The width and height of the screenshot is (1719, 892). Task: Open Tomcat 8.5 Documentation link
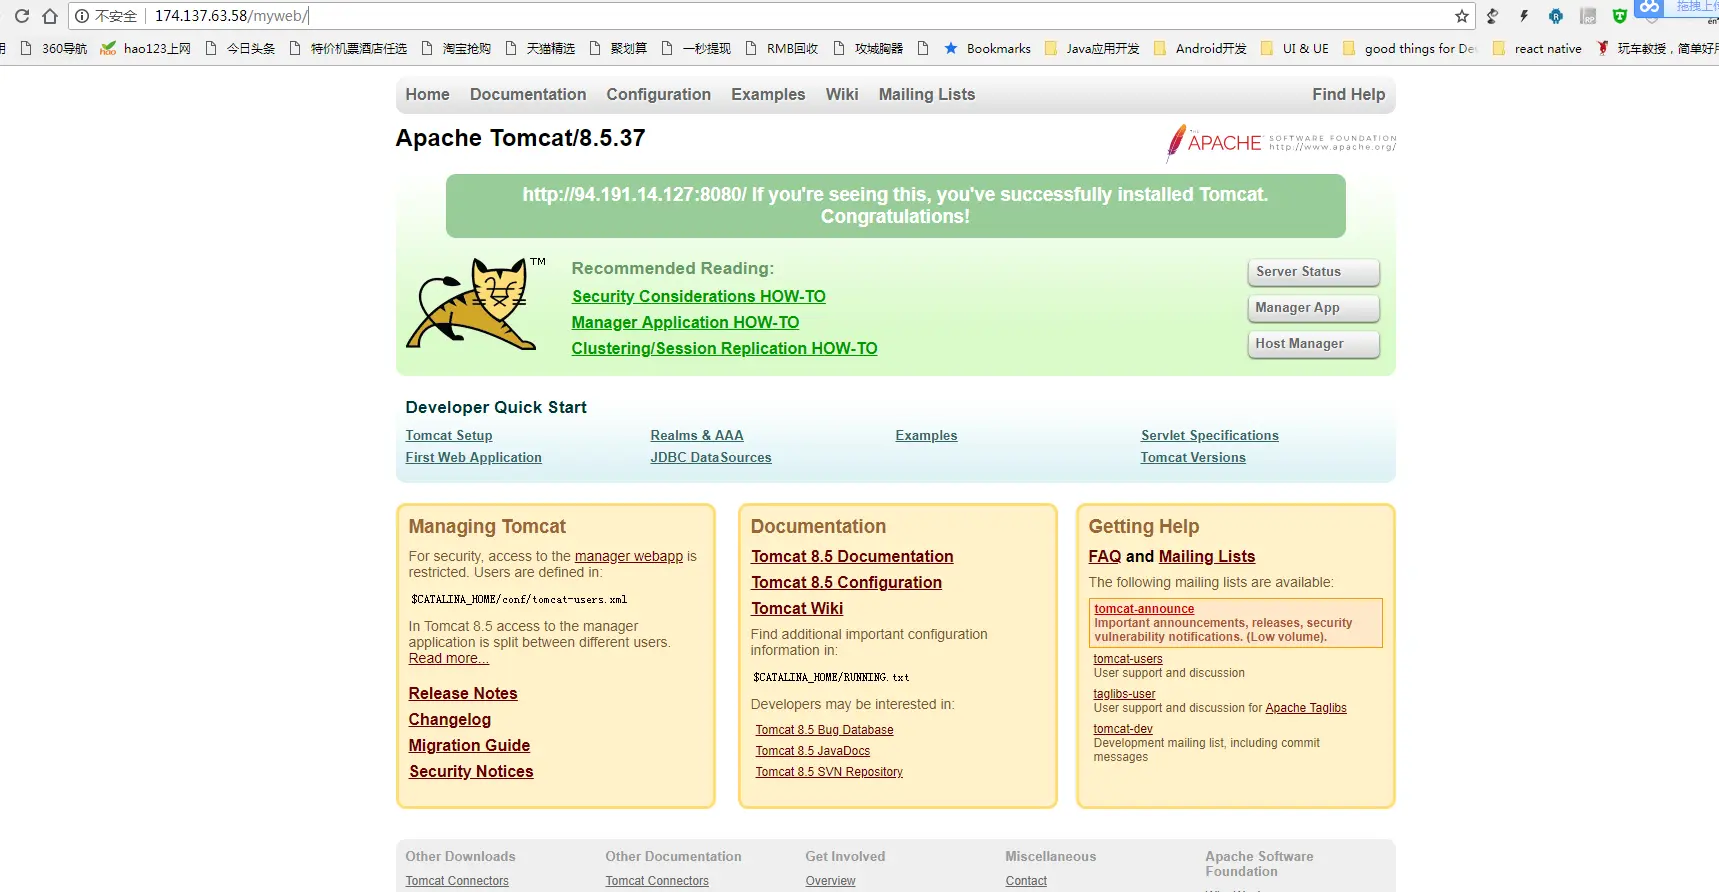pyautogui.click(x=852, y=557)
